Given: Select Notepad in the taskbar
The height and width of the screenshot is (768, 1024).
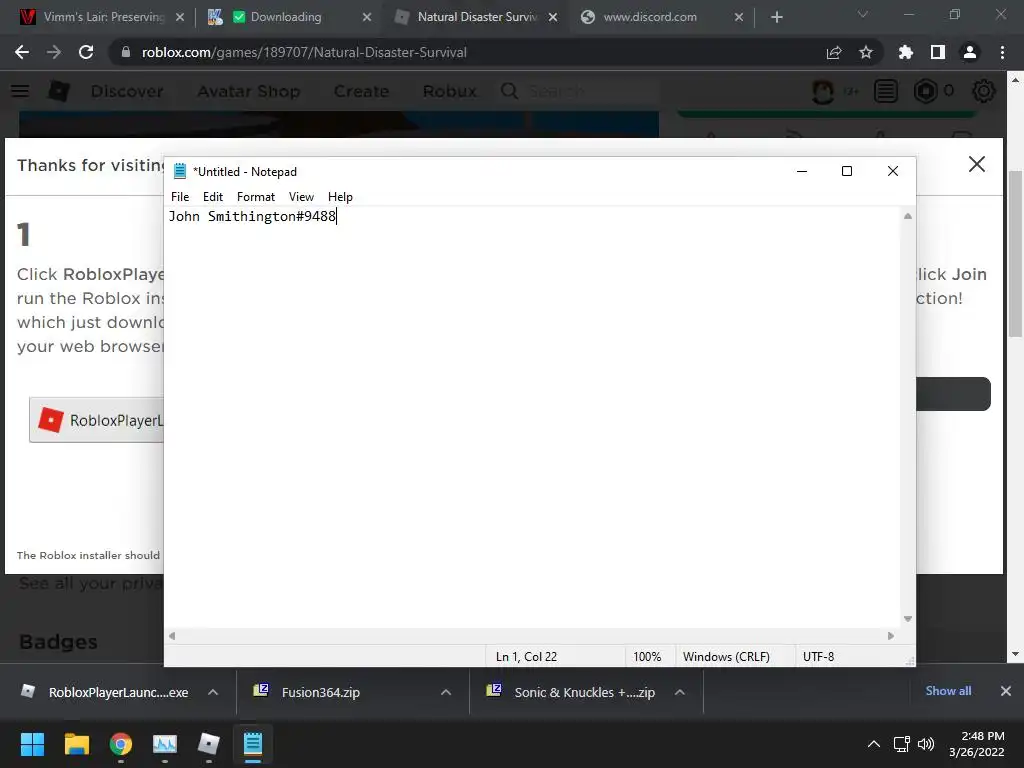Looking at the screenshot, I should [253, 744].
